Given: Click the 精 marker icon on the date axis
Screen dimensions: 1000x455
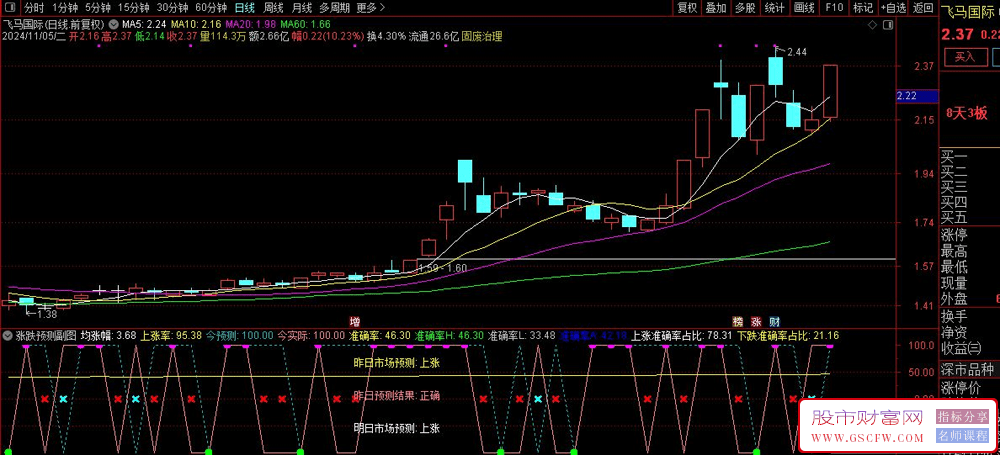Looking at the screenshot, I should tap(738, 322).
